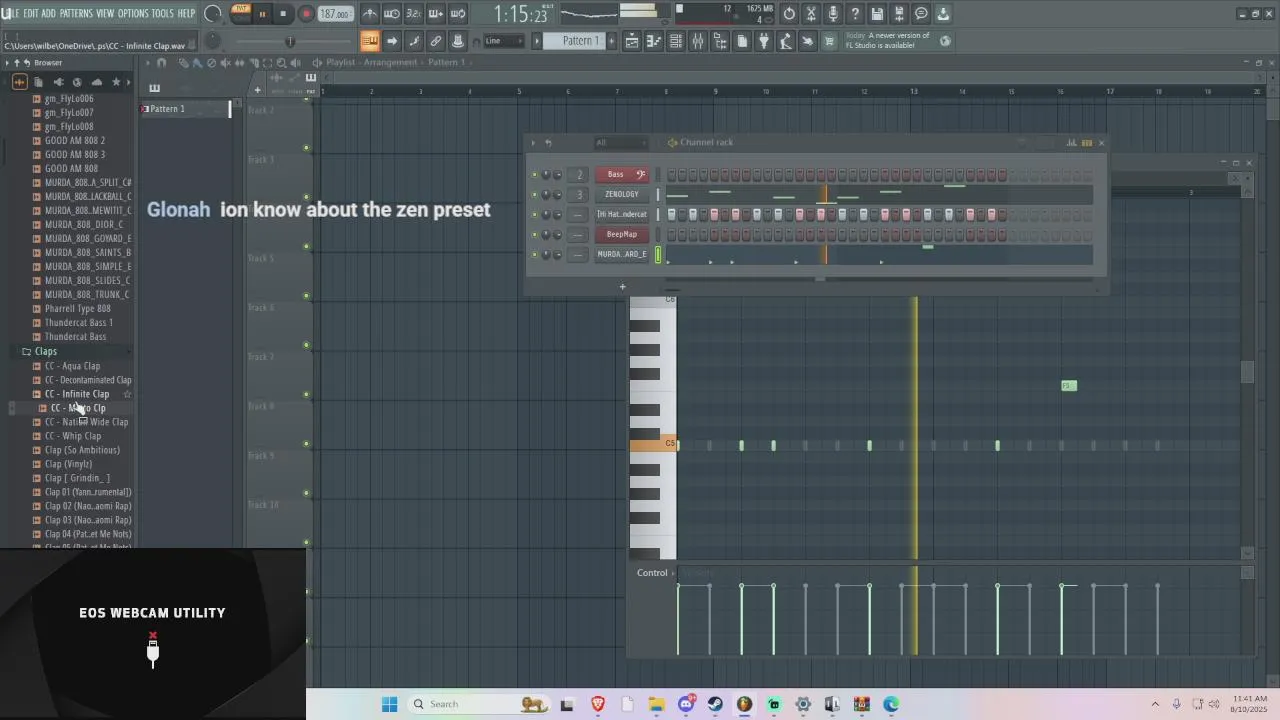This screenshot has width=1280, height=720.
Task: Open the Playlist view icon
Action: coord(632,41)
